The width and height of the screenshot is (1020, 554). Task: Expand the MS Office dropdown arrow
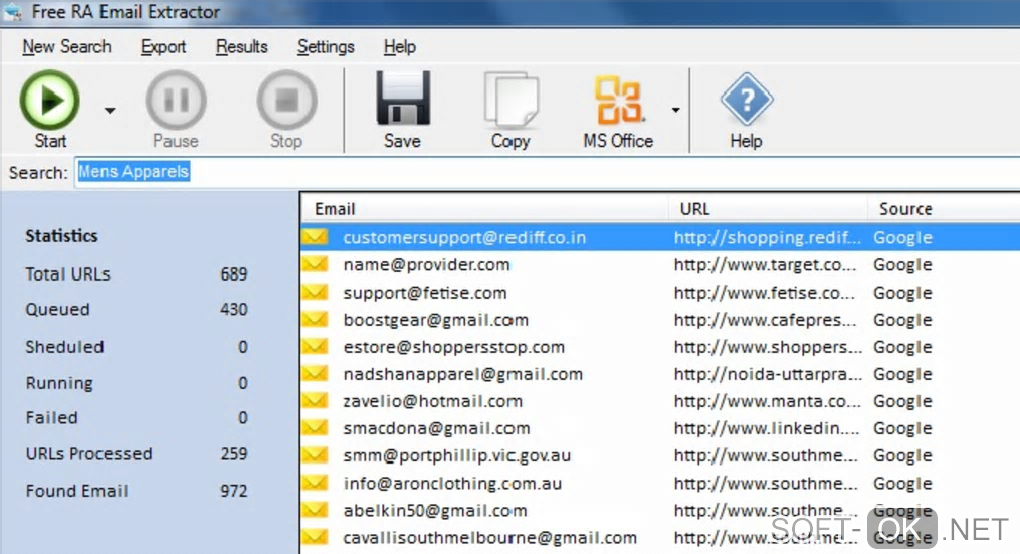675,111
